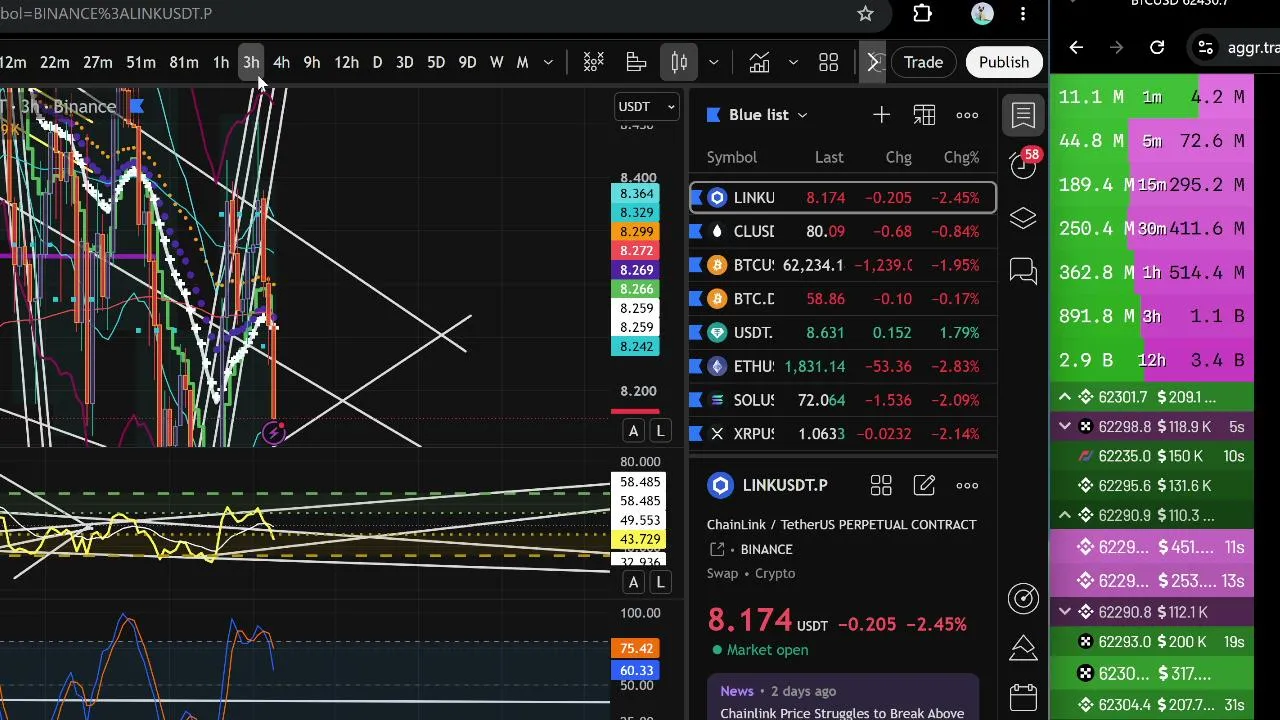
Task: Click the grid icon beside LINKUSDT.P details title
Action: 881,485
